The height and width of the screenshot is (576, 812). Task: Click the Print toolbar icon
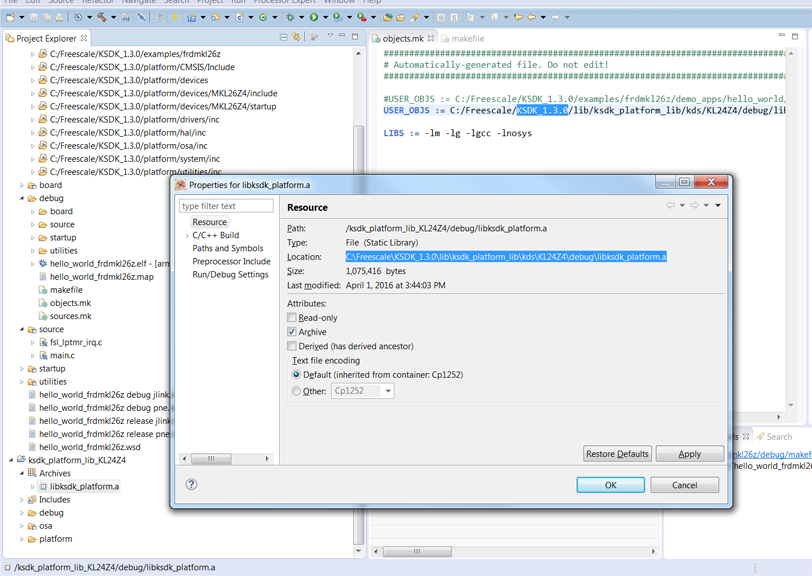pos(60,17)
